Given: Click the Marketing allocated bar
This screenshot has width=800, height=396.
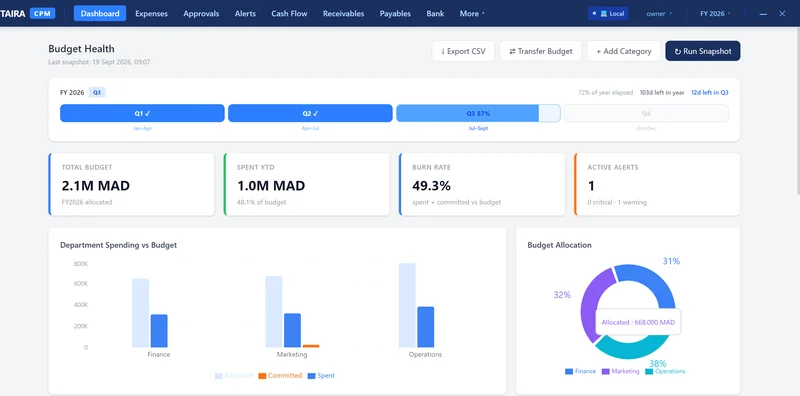Looking at the screenshot, I should tap(274, 312).
